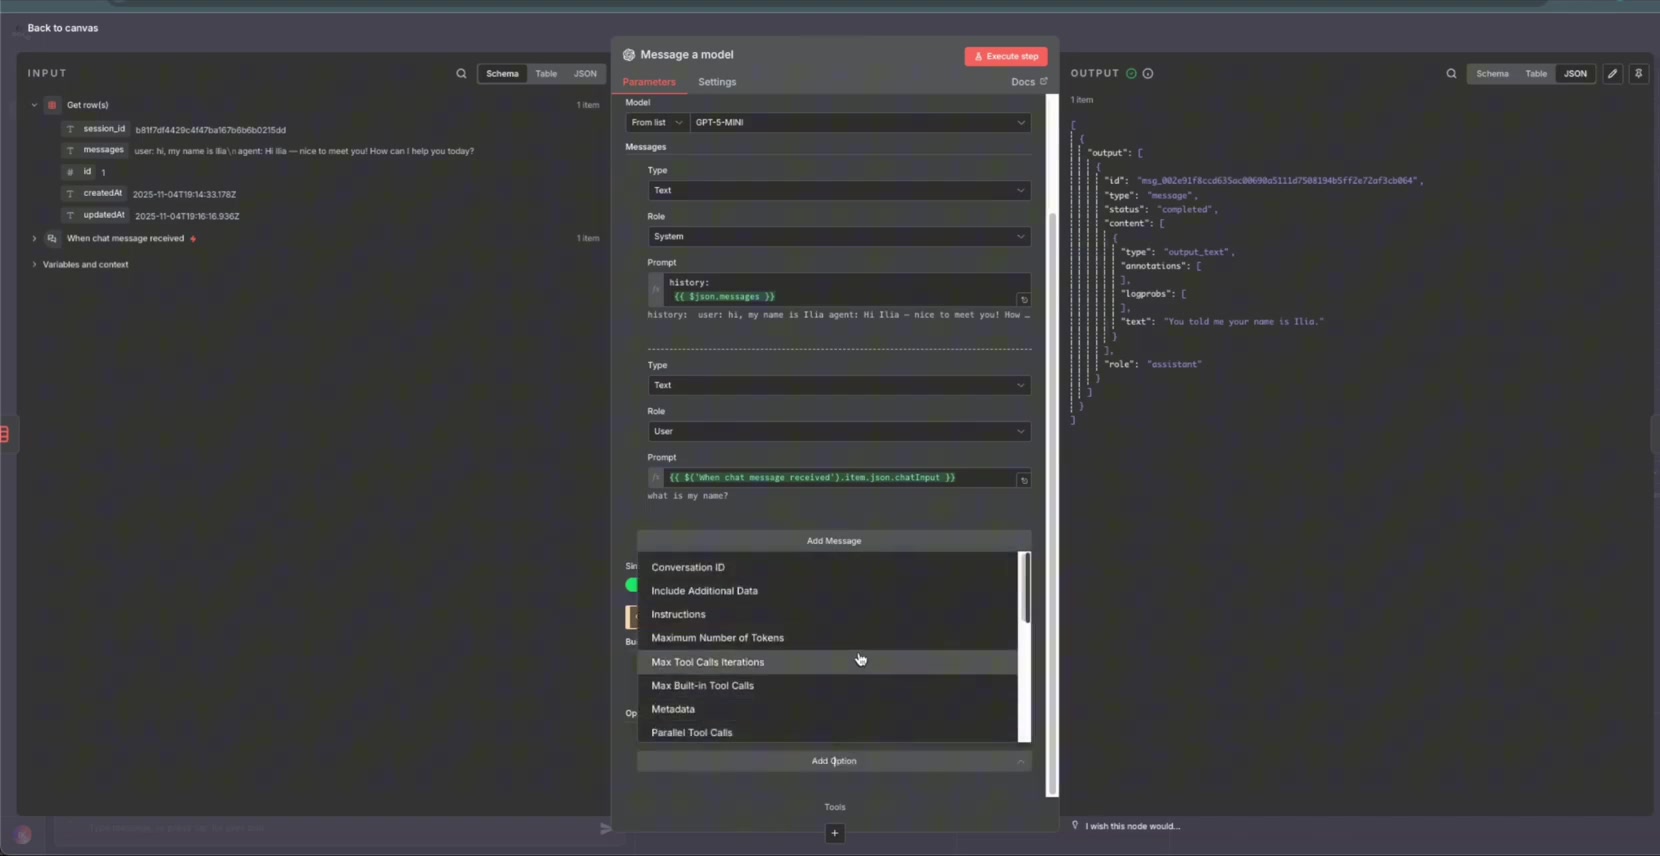1660x856 pixels.
Task: Click the createdAt field type icon
Action: [70, 194]
